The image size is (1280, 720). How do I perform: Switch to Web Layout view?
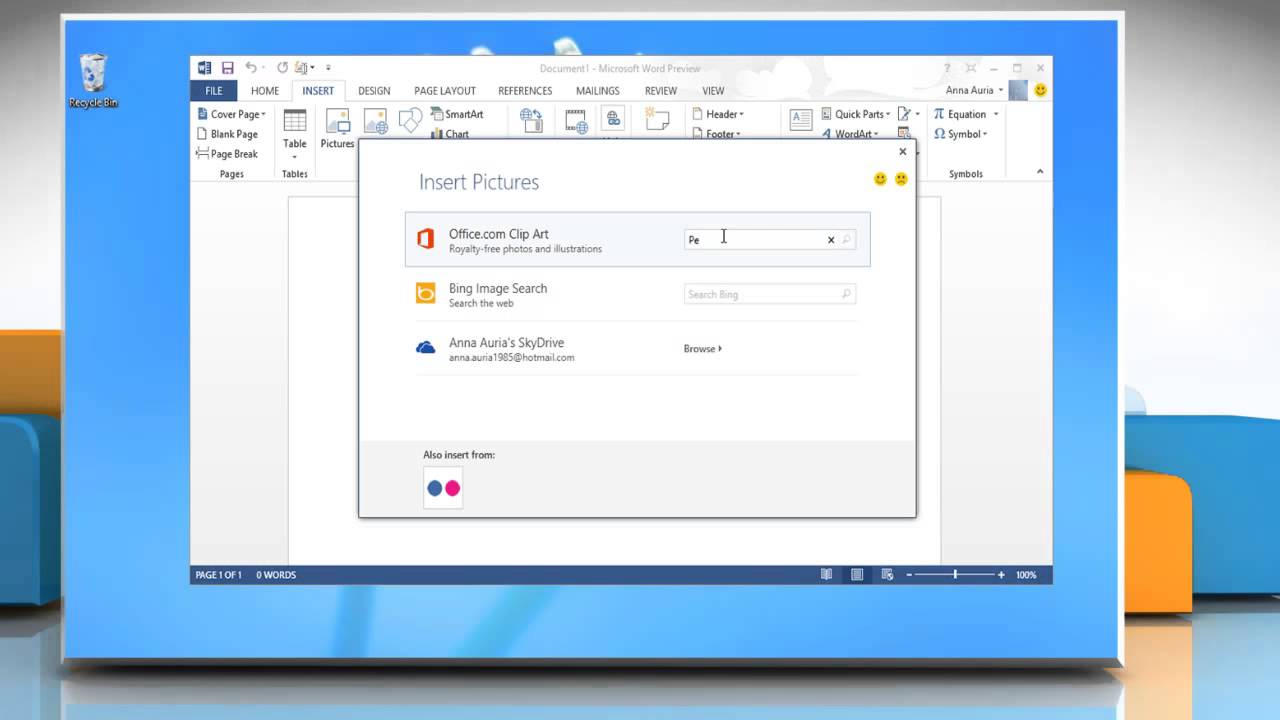(887, 575)
